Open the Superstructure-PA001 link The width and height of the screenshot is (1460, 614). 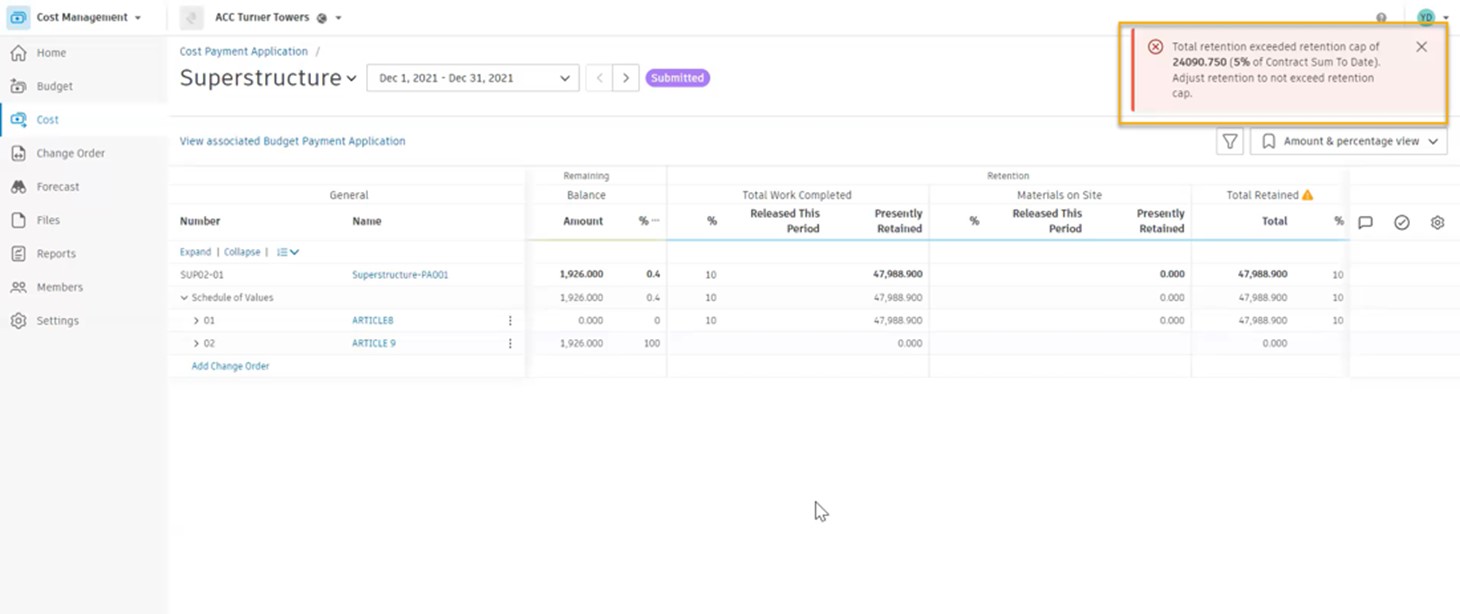pyautogui.click(x=400, y=274)
